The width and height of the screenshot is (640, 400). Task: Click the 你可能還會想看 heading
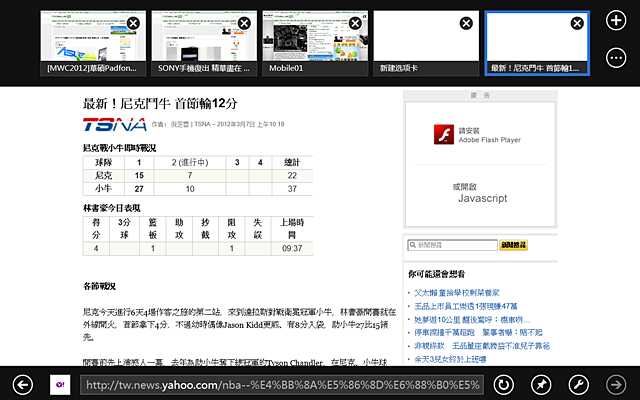pyautogui.click(x=436, y=274)
